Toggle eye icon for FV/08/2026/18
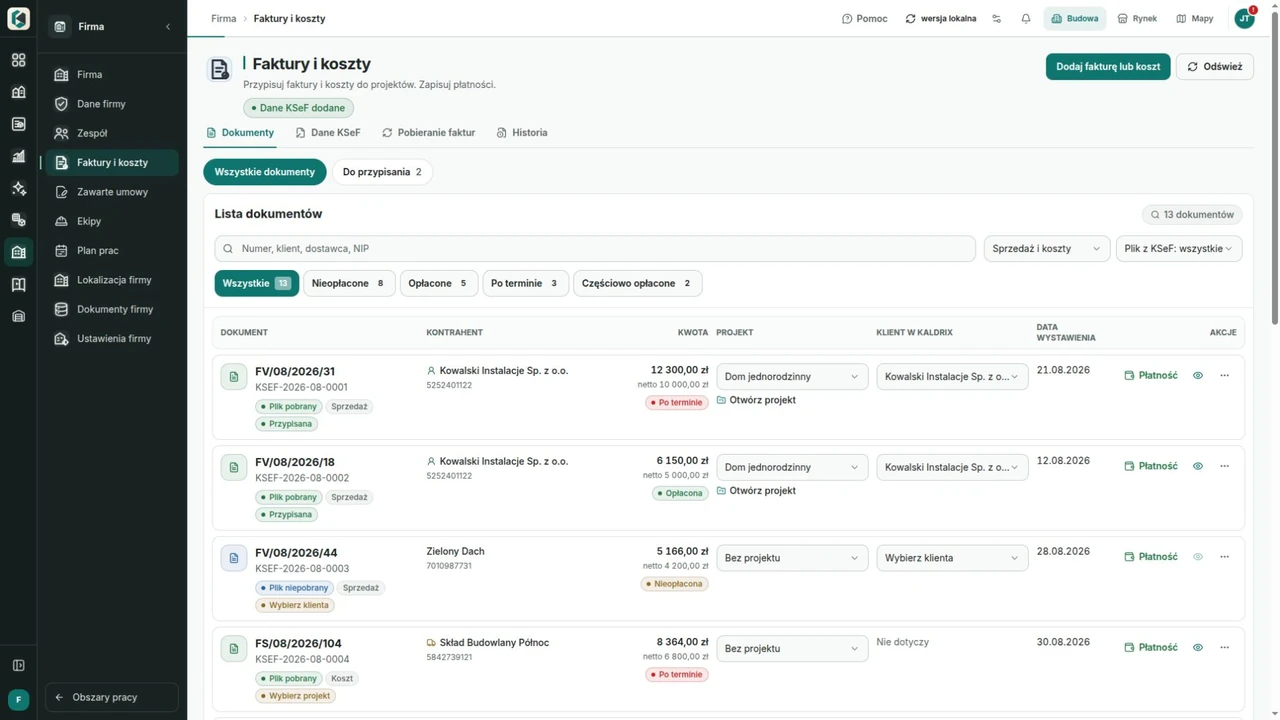Image resolution: width=1280 pixels, height=720 pixels. coord(1198,466)
